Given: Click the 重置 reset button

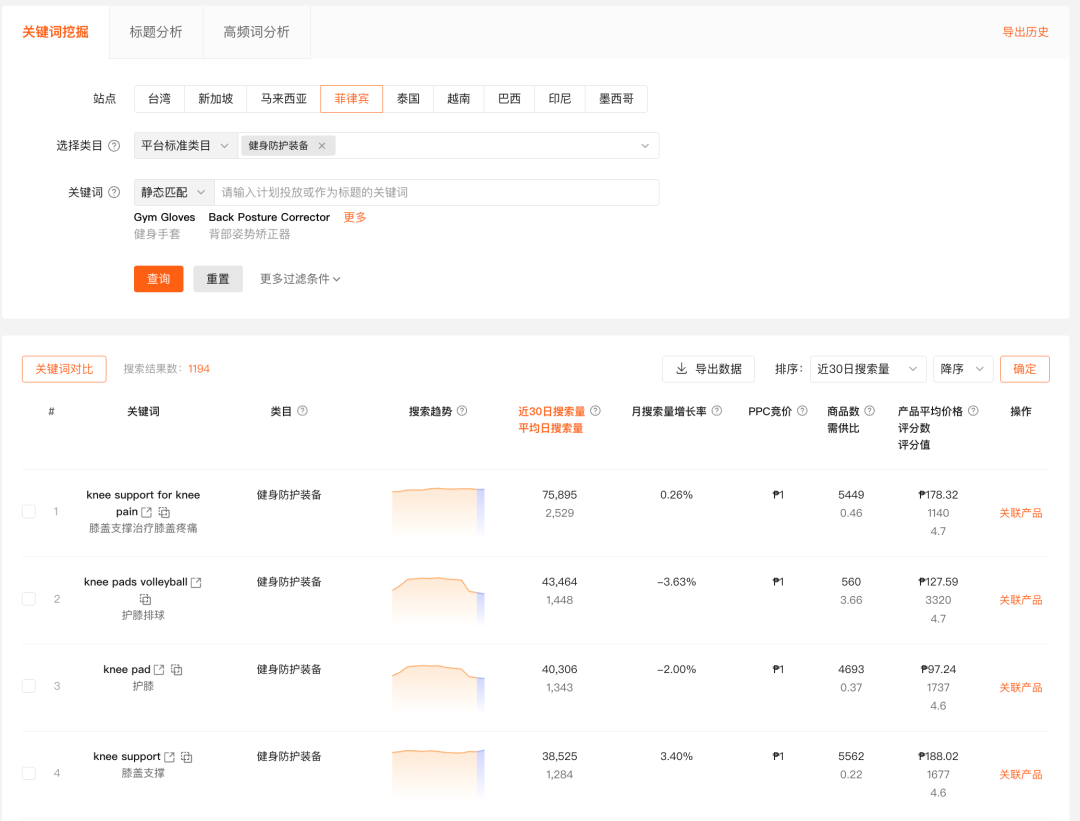Looking at the screenshot, I should tap(218, 279).
